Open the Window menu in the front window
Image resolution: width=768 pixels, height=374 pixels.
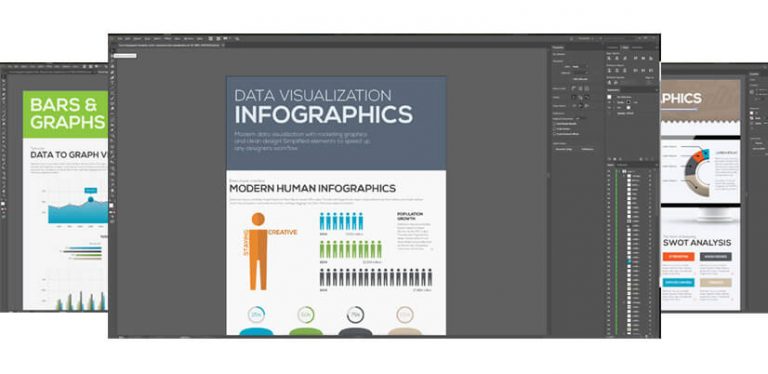189,39
